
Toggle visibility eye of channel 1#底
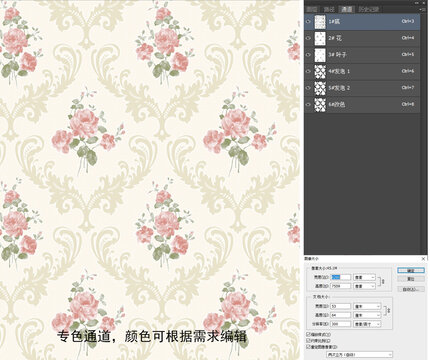308,21
